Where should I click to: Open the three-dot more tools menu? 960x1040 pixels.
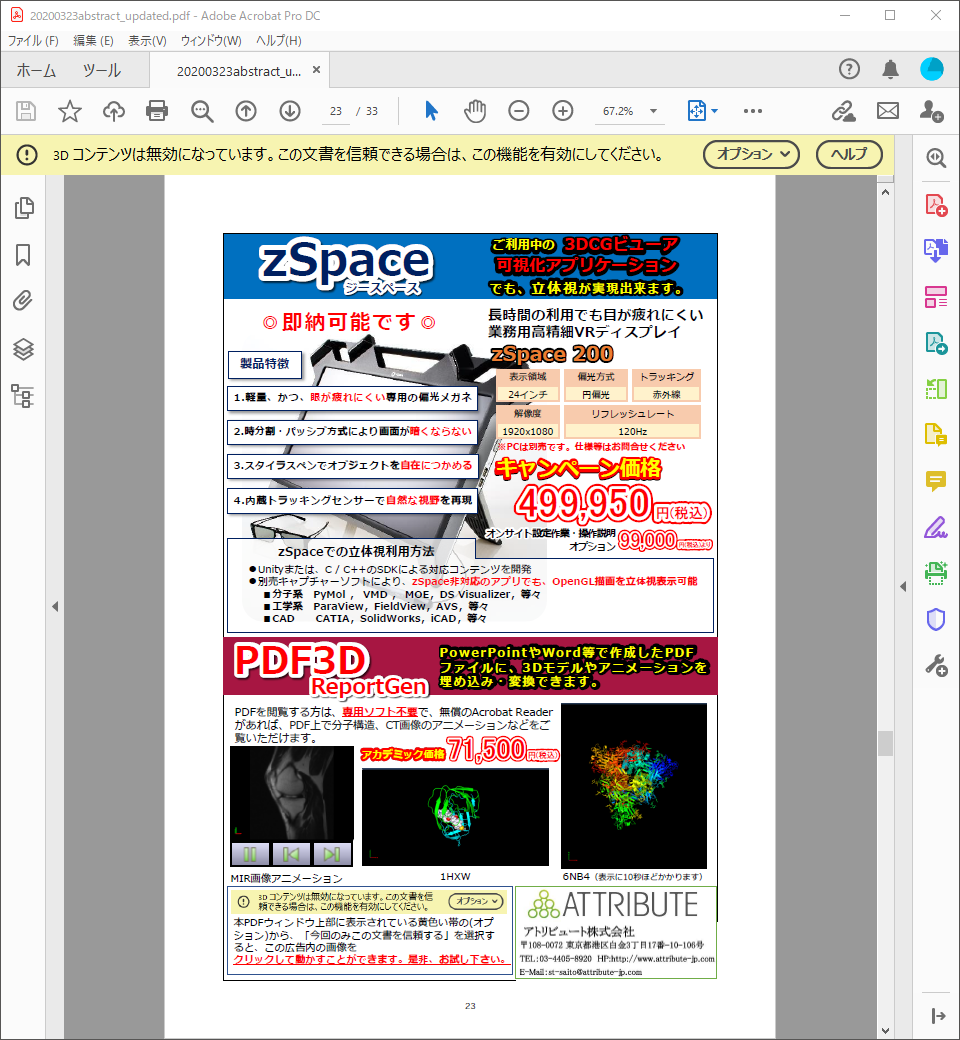(x=753, y=111)
